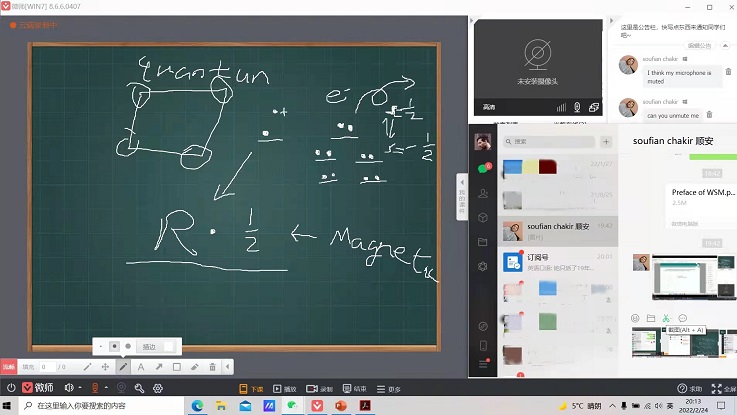This screenshot has width=737, height=415.
Task: Click the trash icon to clear whiteboard
Action: [x=212, y=367]
